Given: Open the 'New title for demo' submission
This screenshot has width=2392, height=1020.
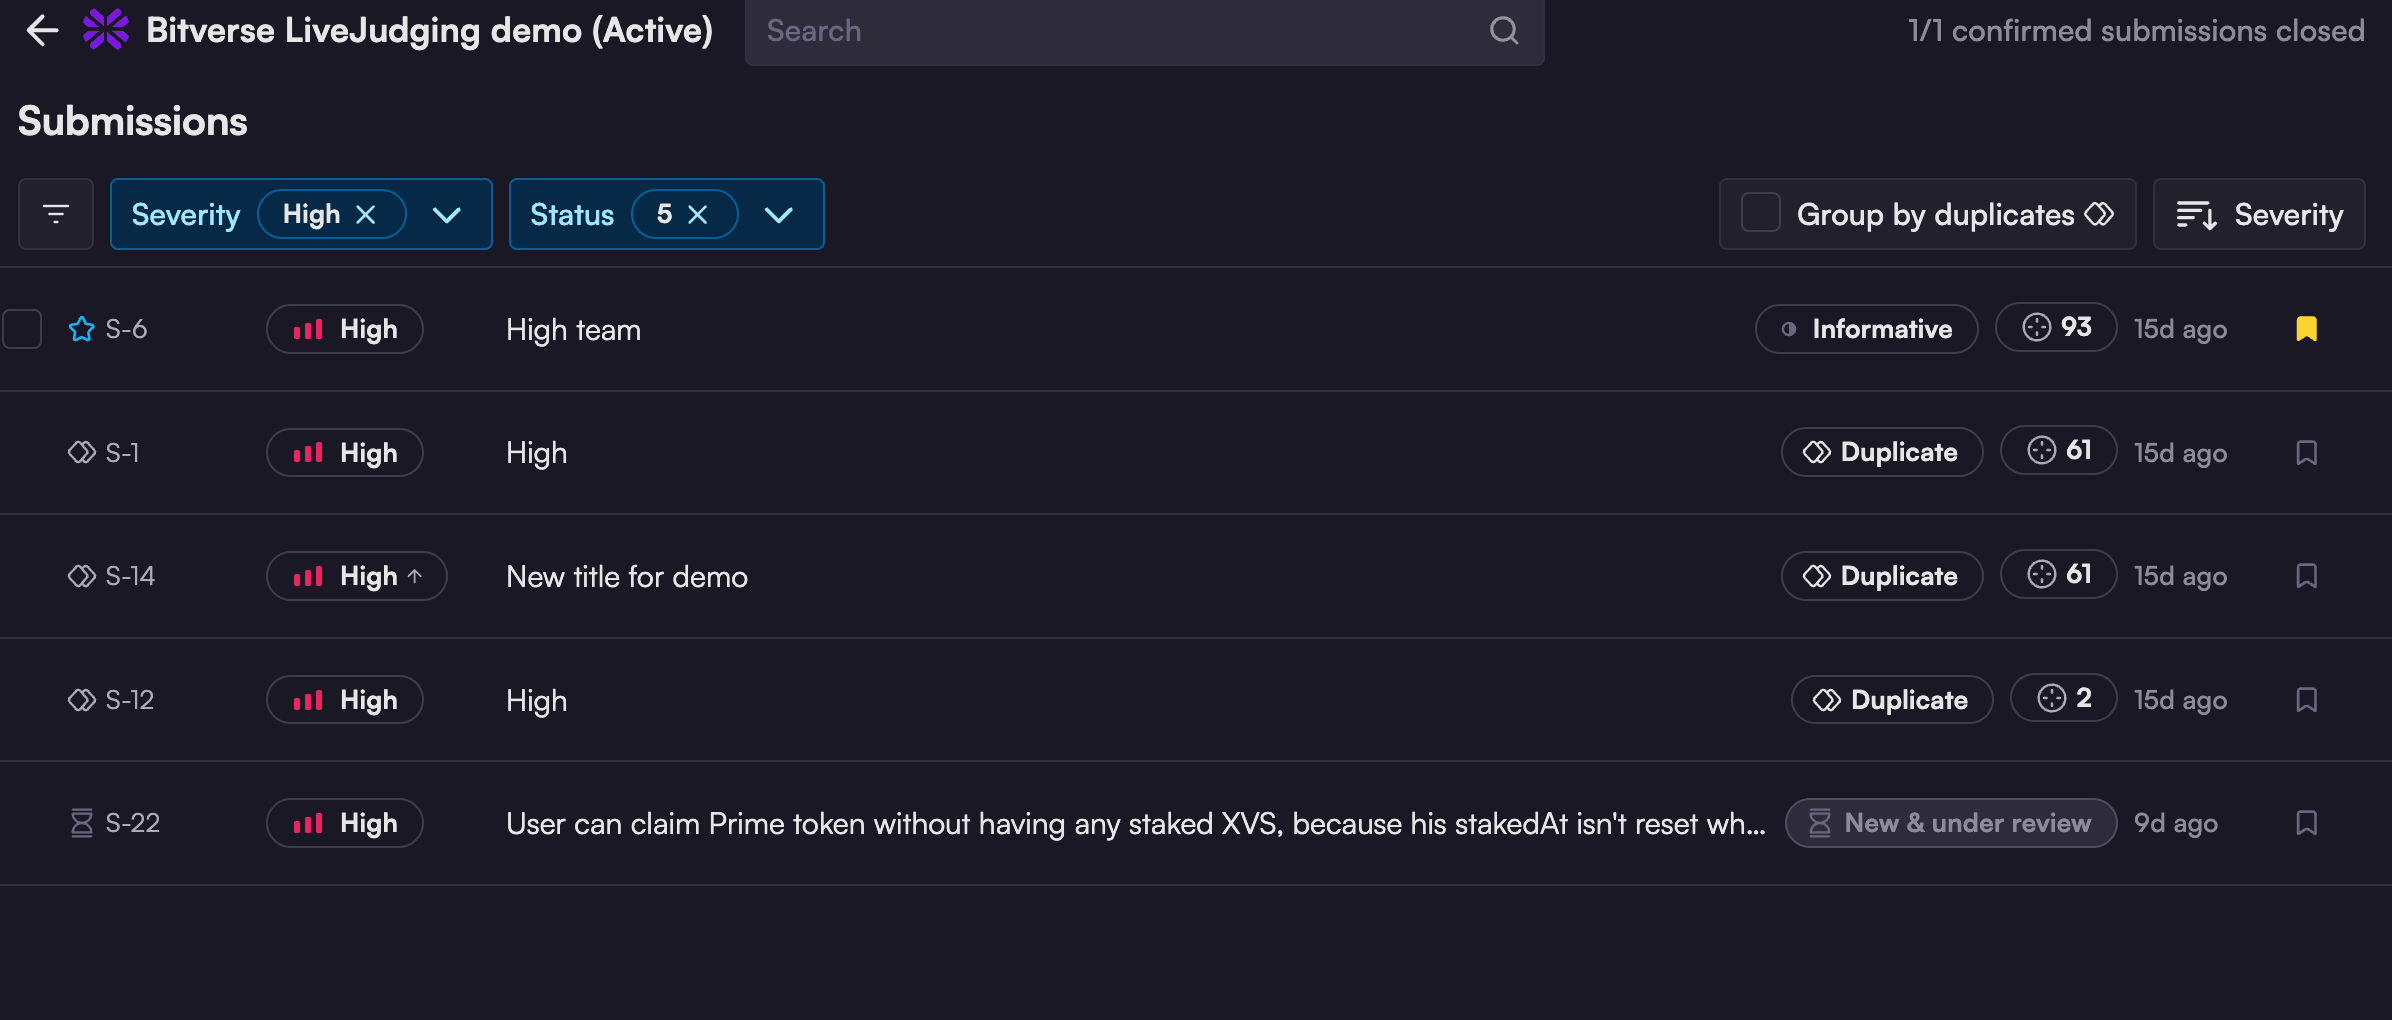Looking at the screenshot, I should (627, 577).
